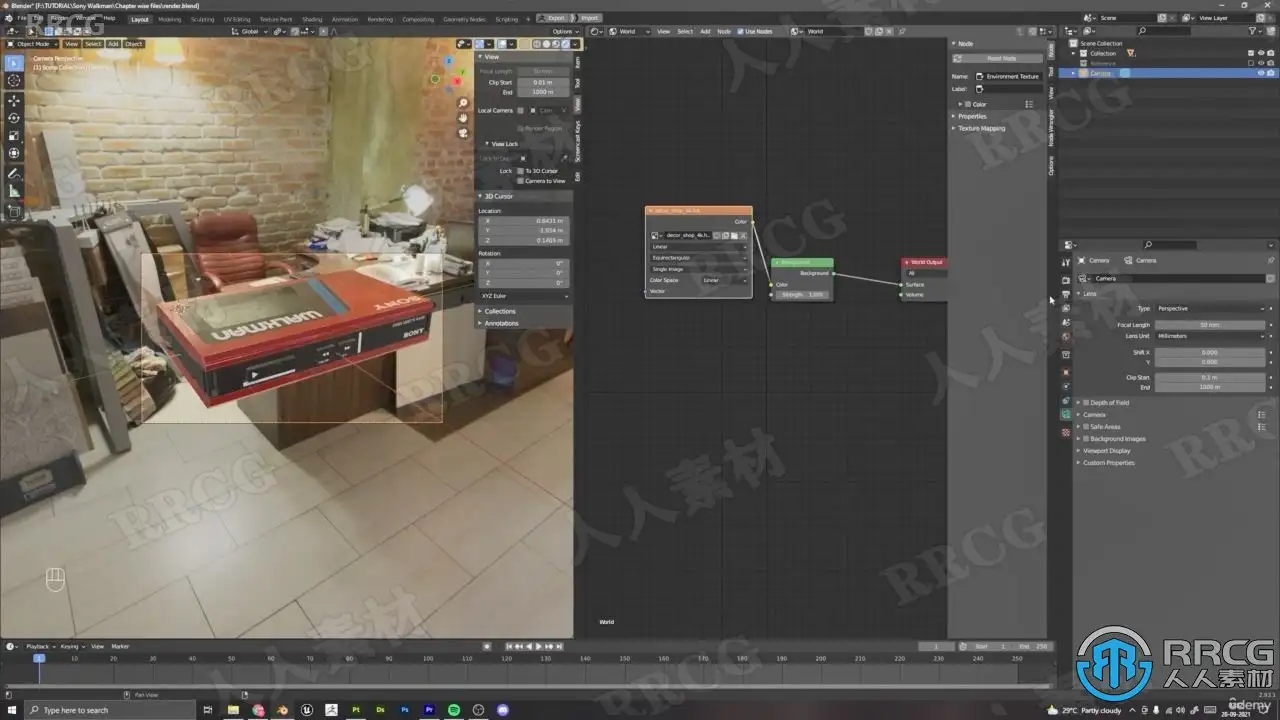Select the Cursor tool in viewport toolbar
The height and width of the screenshot is (720, 1280).
14,80
